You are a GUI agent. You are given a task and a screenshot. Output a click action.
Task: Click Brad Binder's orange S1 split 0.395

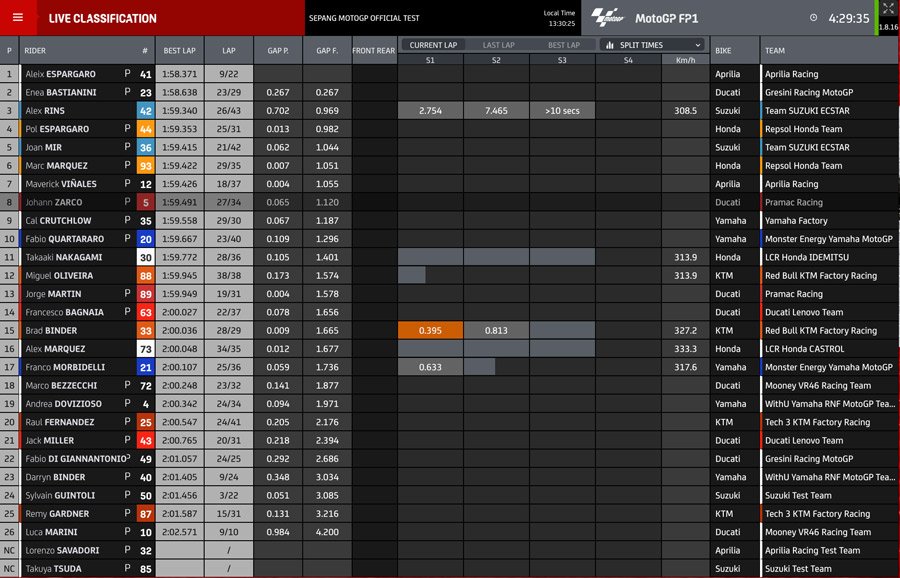[x=430, y=331]
